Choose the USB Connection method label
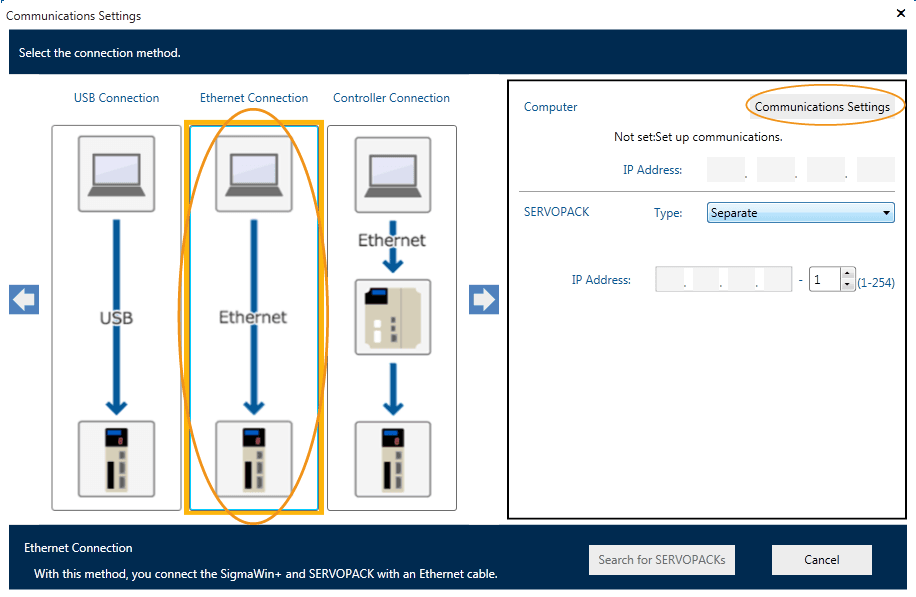 116,98
